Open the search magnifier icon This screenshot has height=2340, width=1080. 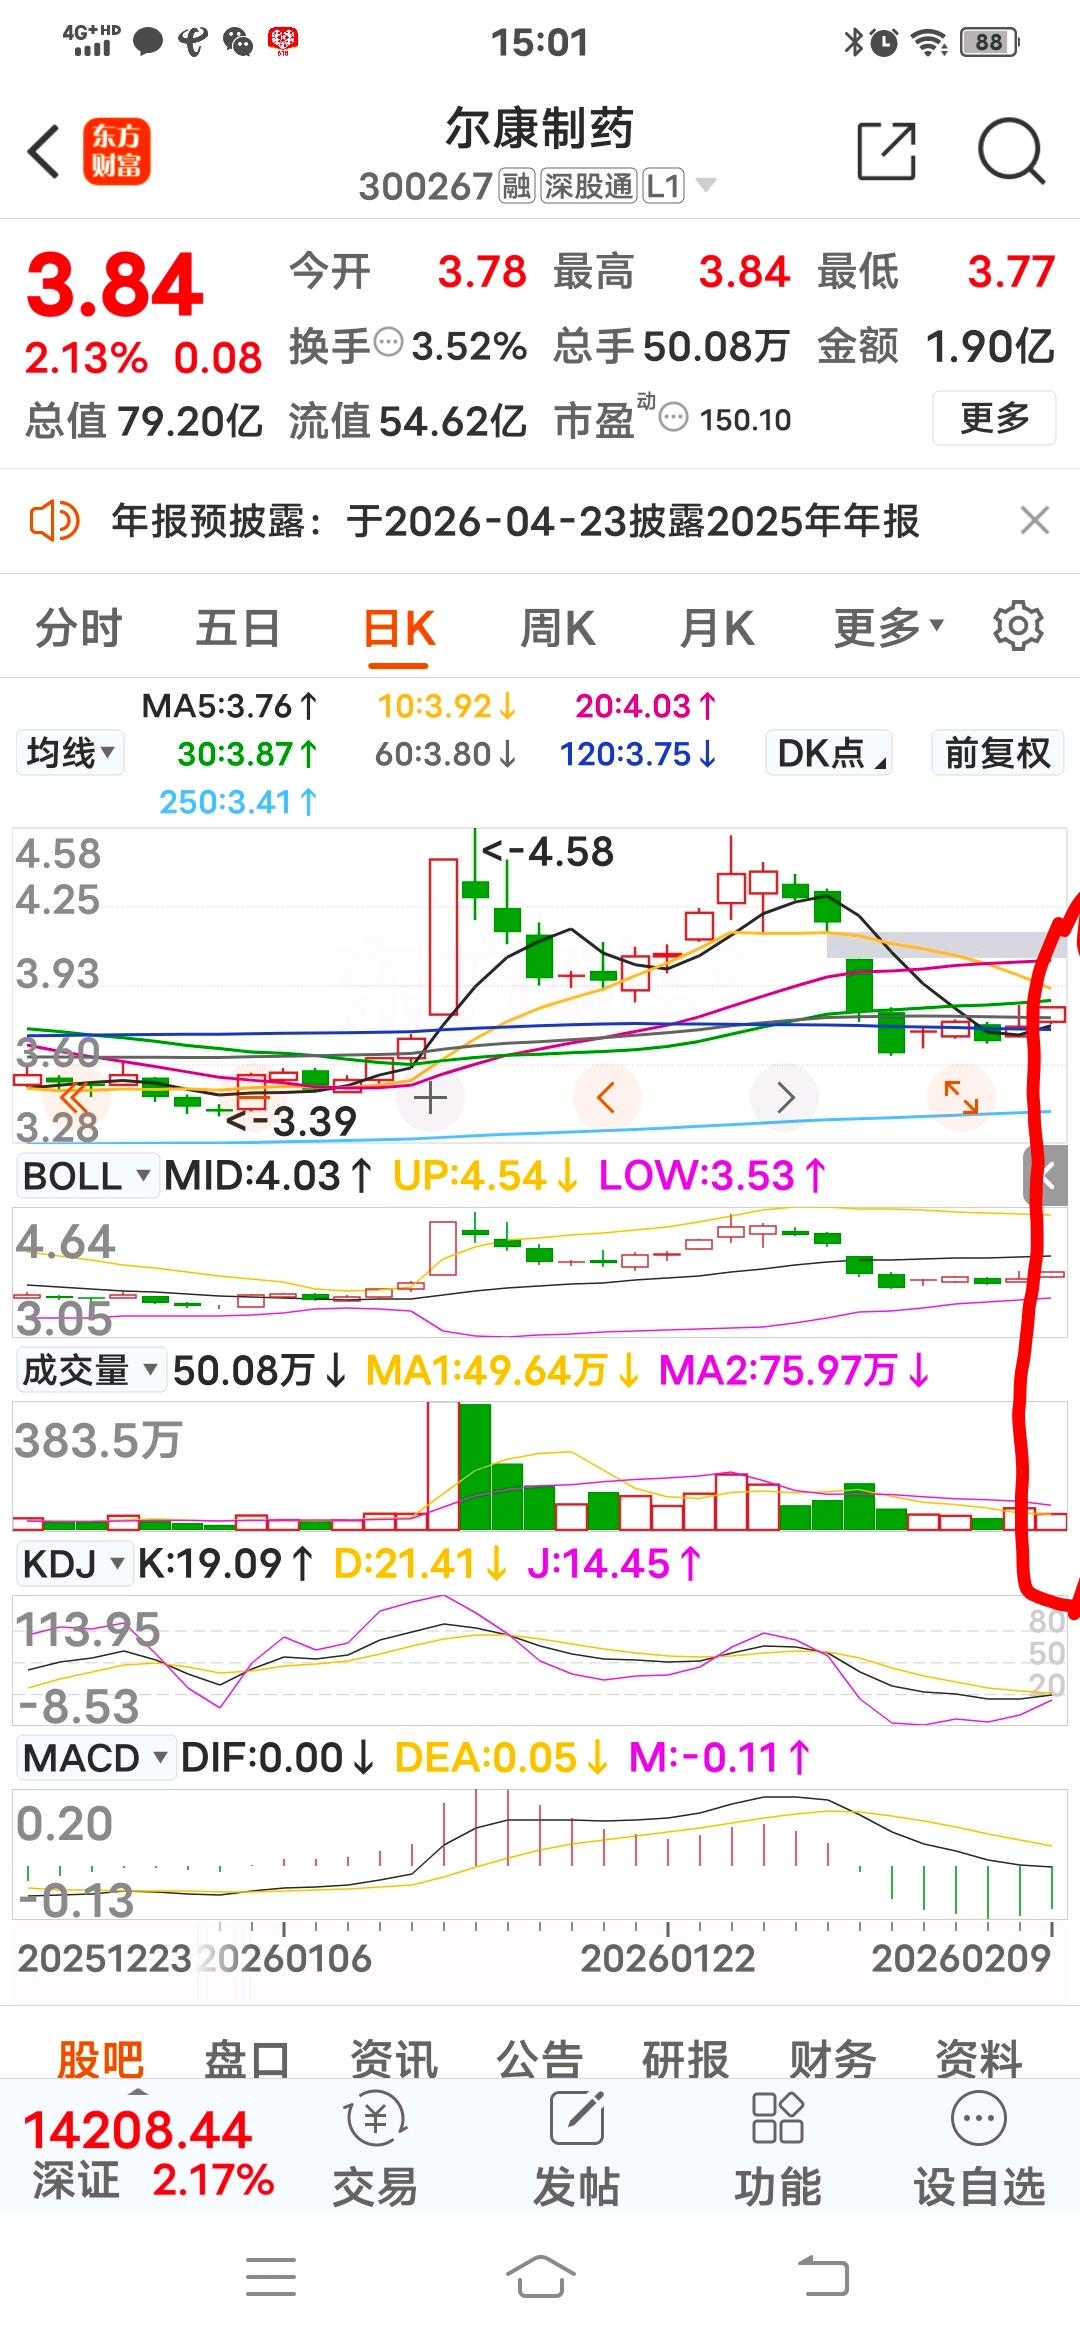(x=1011, y=152)
